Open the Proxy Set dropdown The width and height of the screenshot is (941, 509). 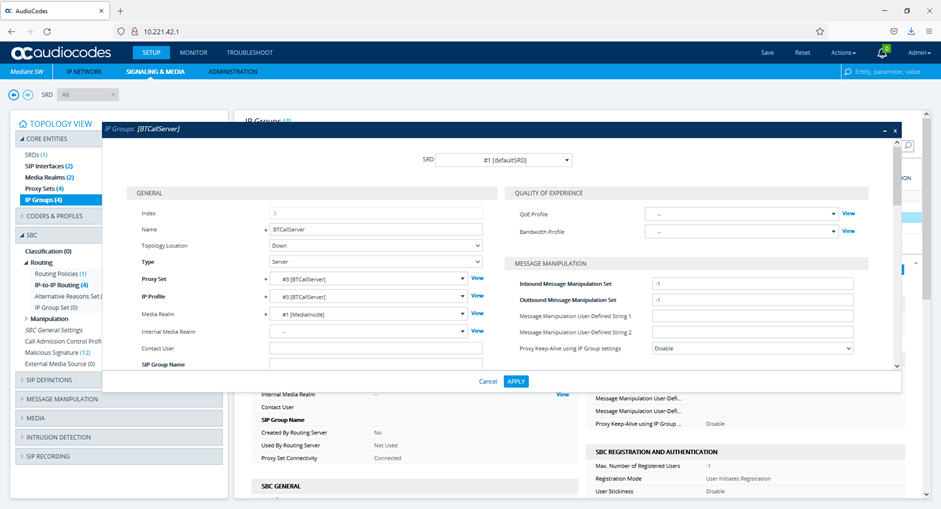click(x=368, y=279)
